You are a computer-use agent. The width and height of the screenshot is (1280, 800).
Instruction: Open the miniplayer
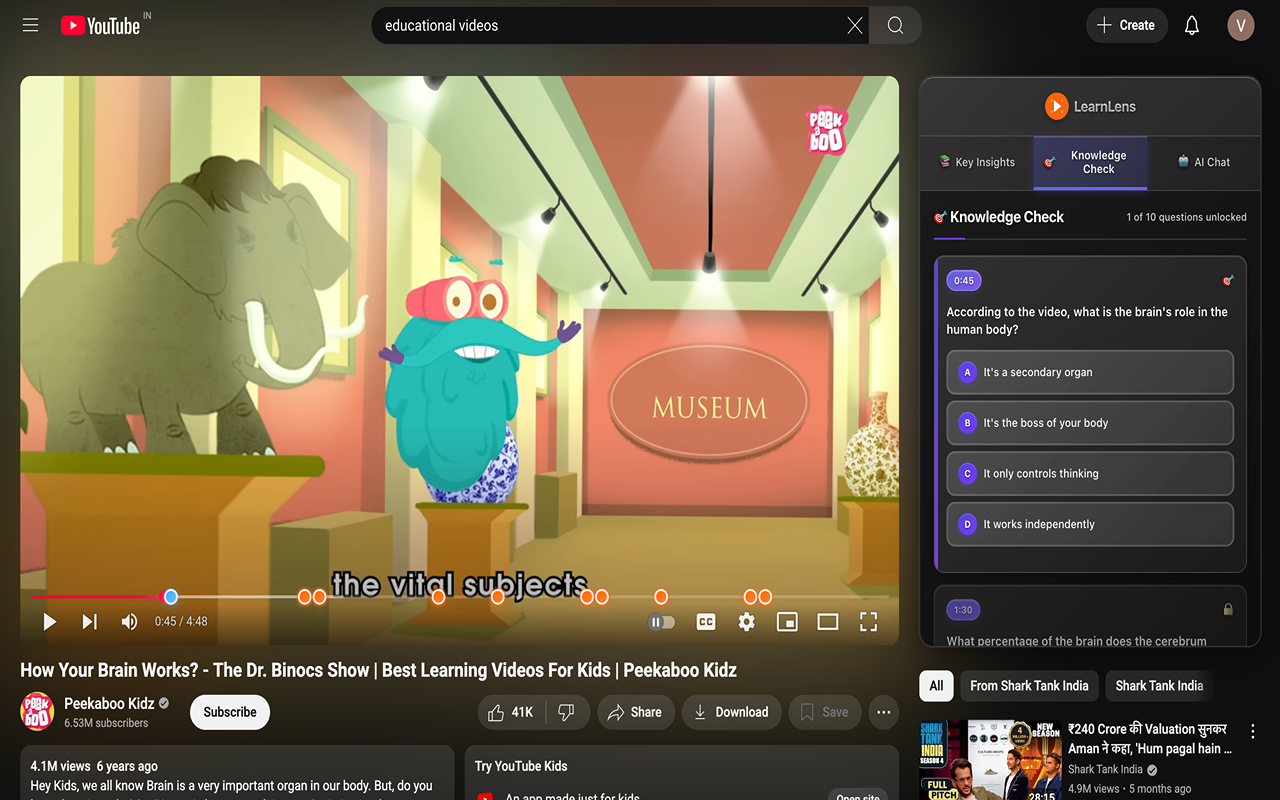coord(787,622)
